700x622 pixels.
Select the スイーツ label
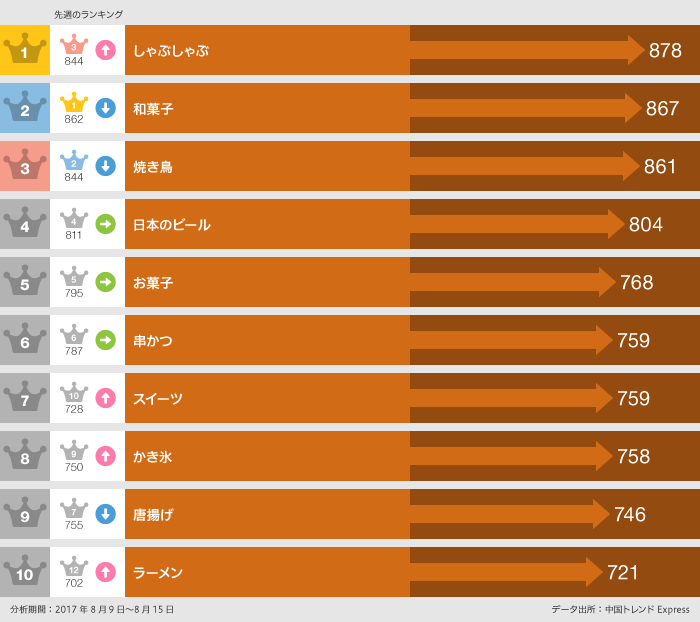158,399
